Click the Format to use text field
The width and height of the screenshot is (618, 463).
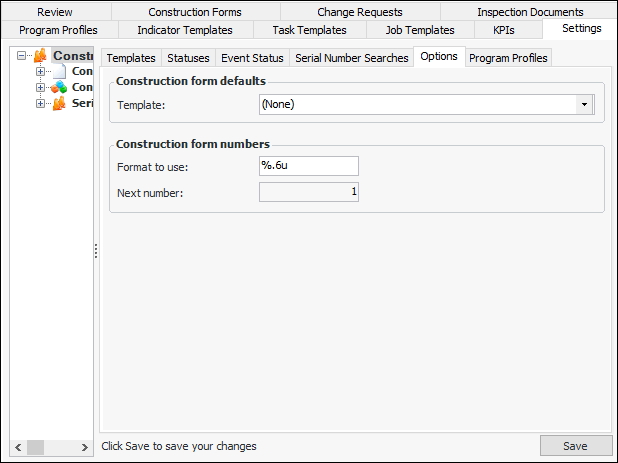(x=308, y=166)
